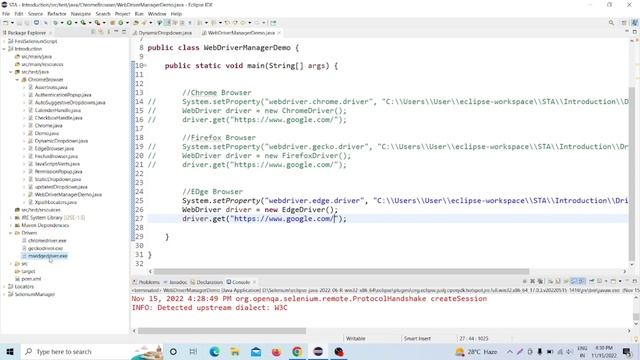The height and width of the screenshot is (360, 640).
Task: Click 'Writable' in the status bar
Action: click(x=356, y=338)
